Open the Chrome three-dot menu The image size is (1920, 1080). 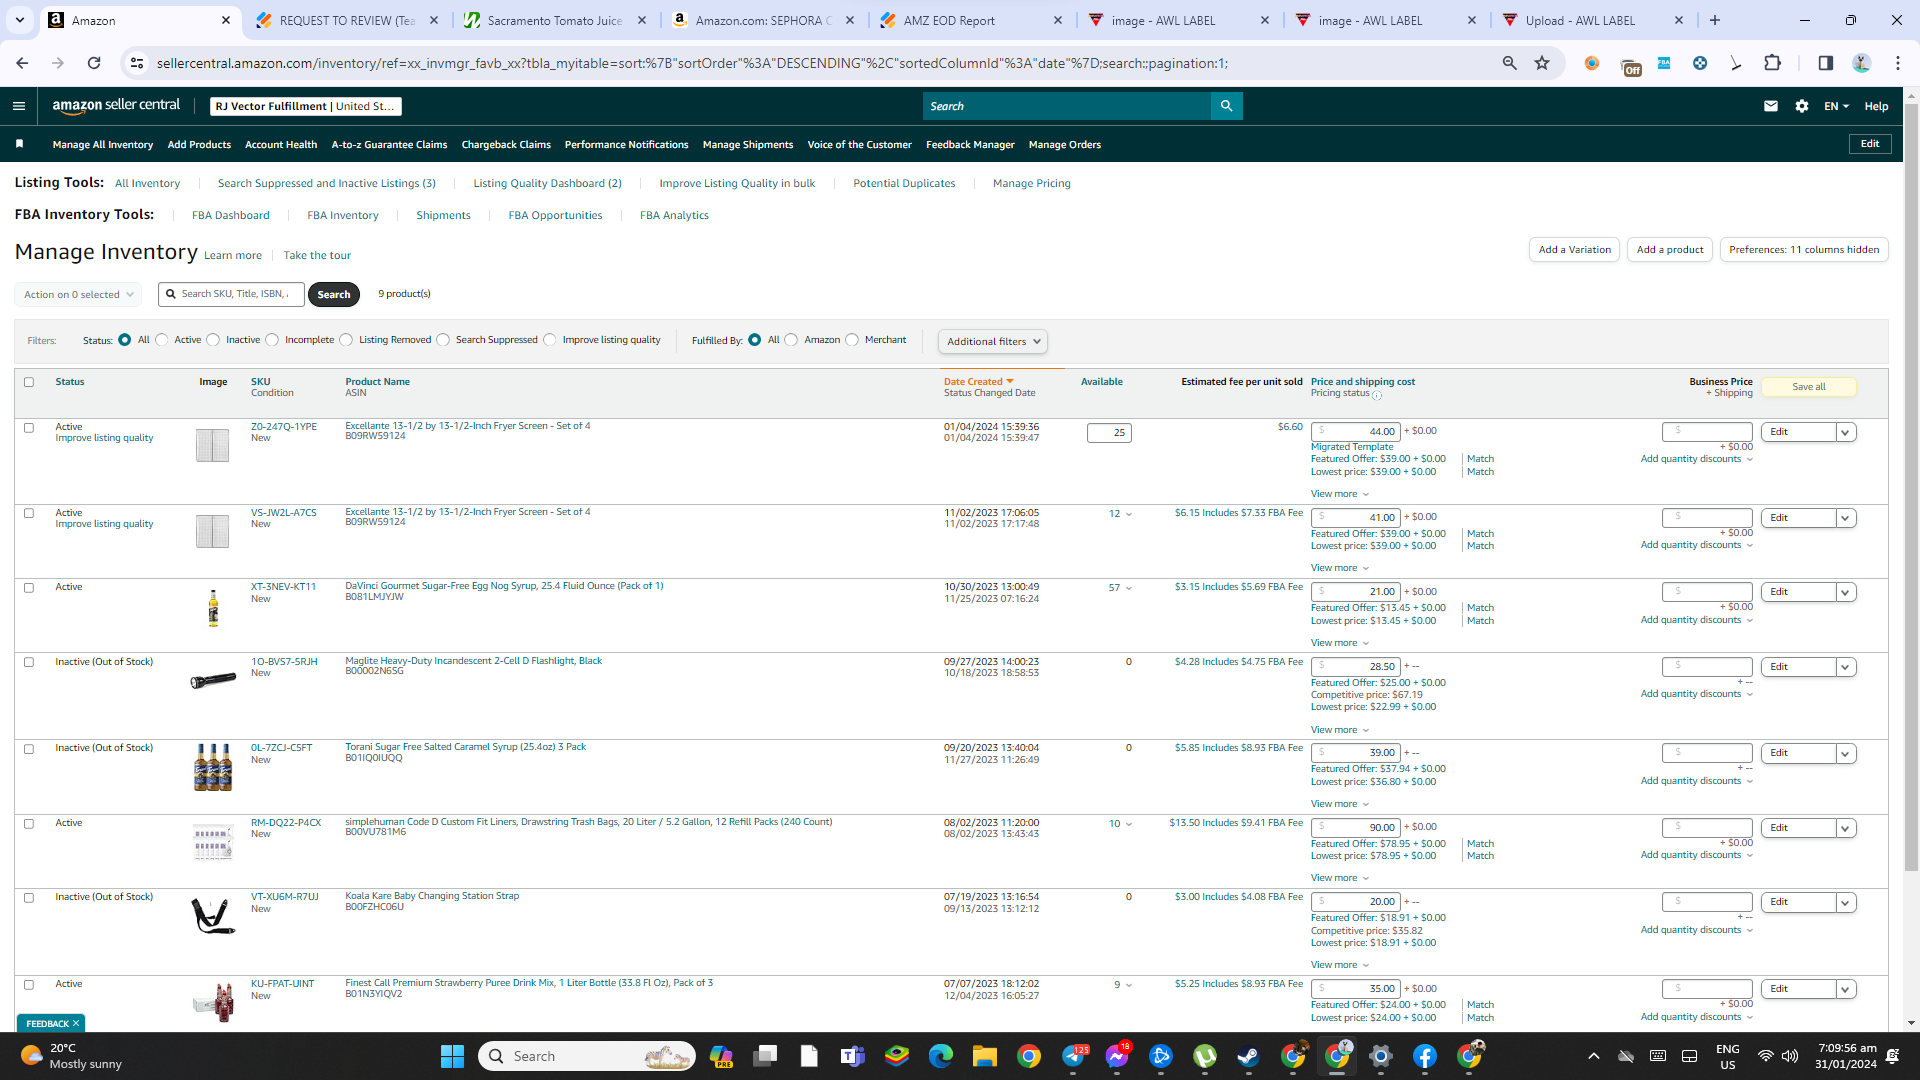[1897, 63]
